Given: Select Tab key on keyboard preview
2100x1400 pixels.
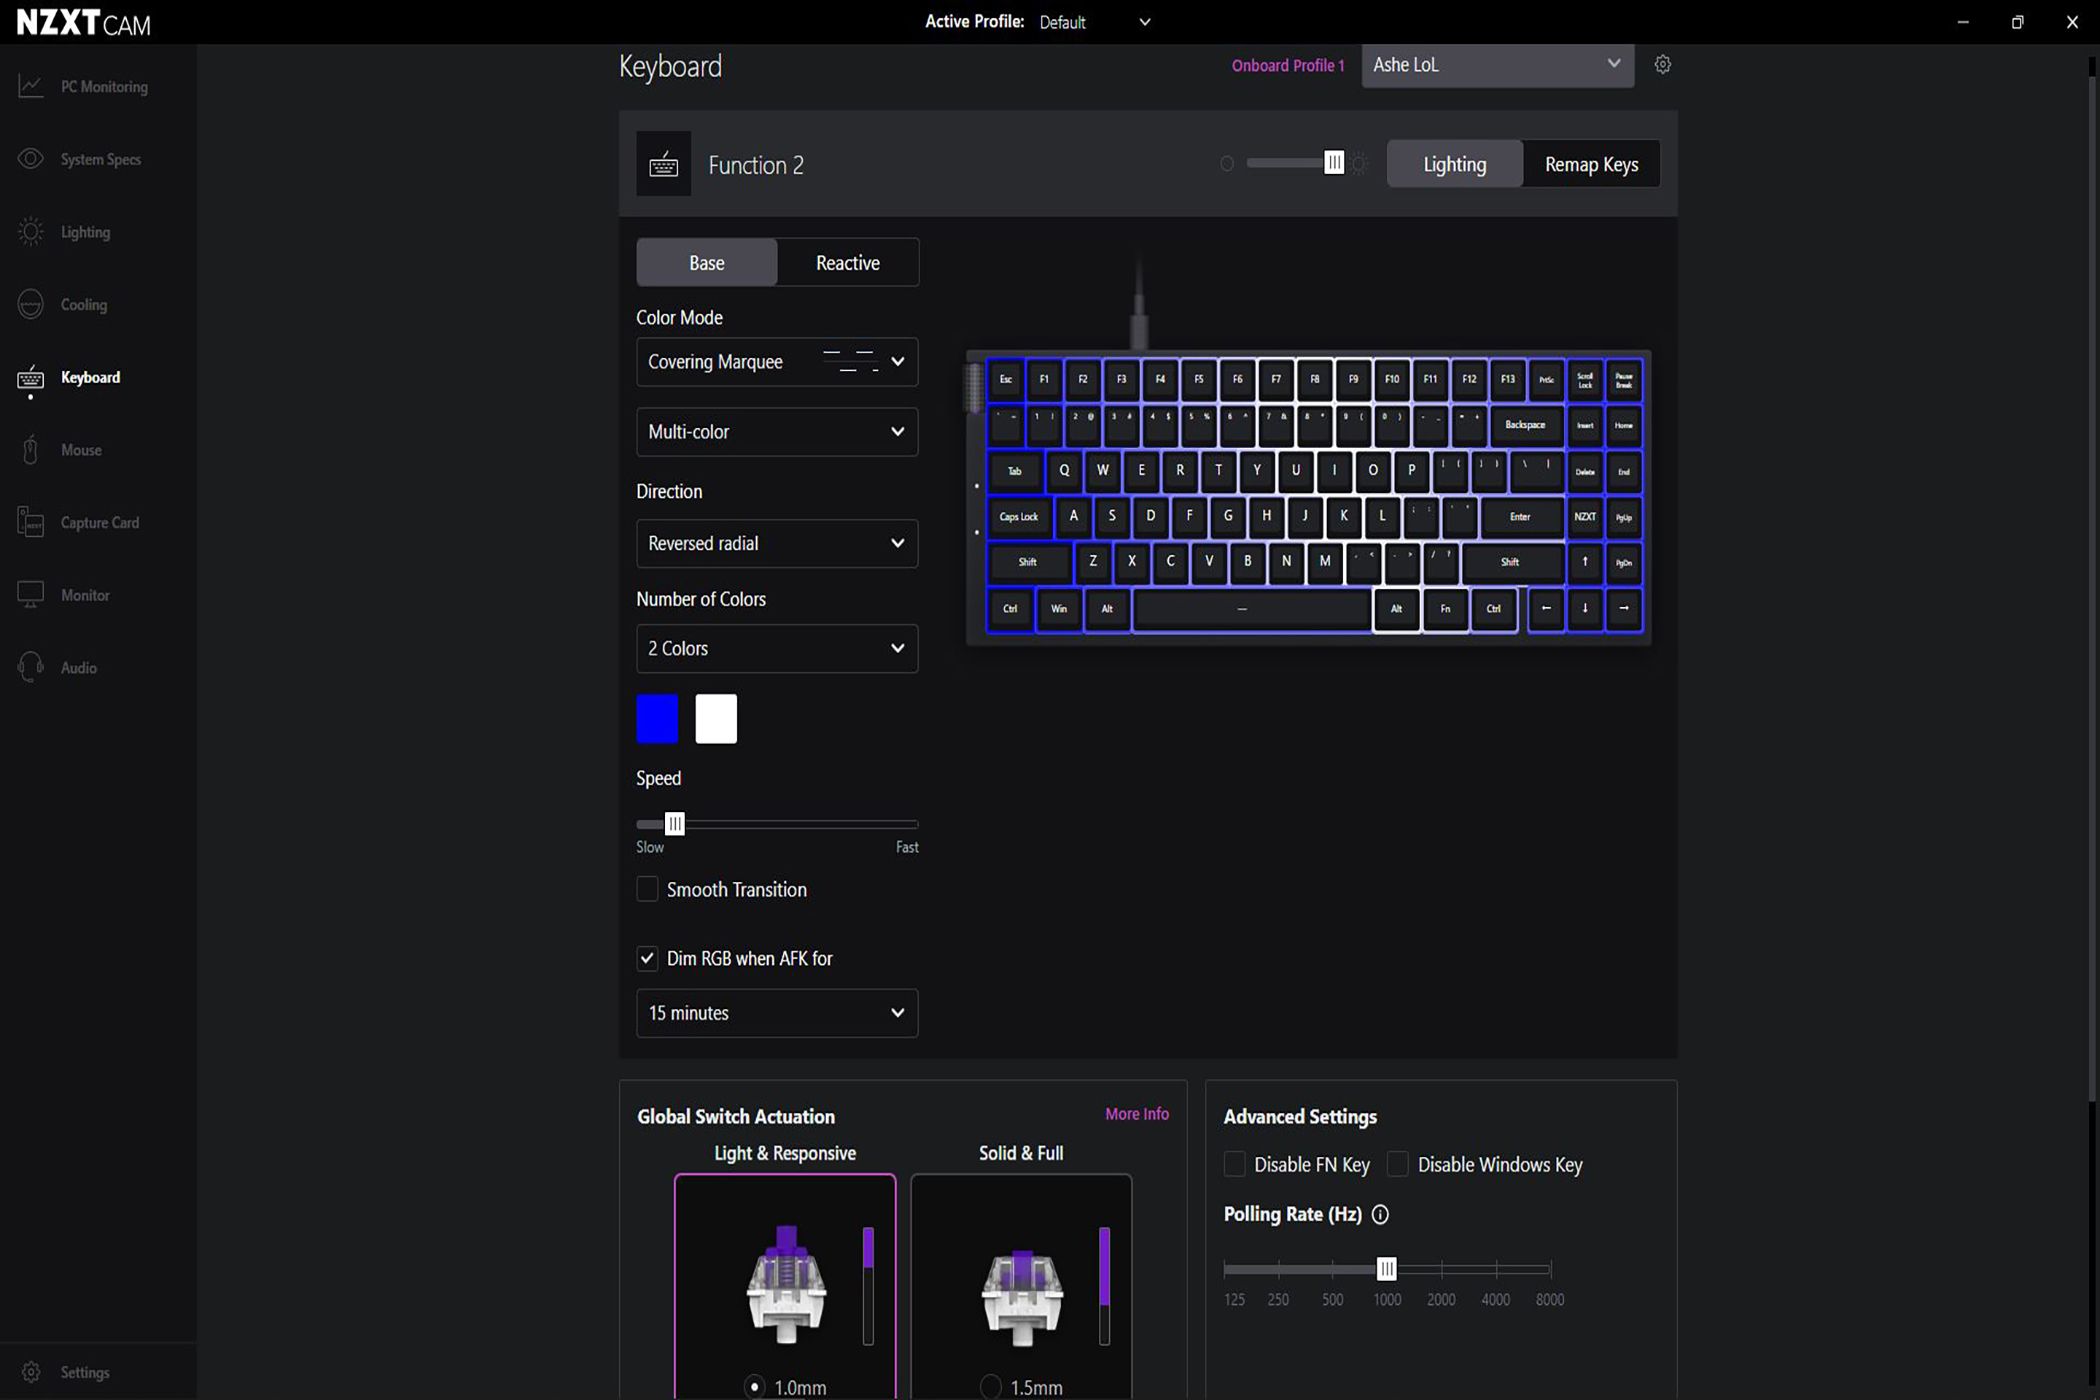Looking at the screenshot, I should tap(1014, 471).
